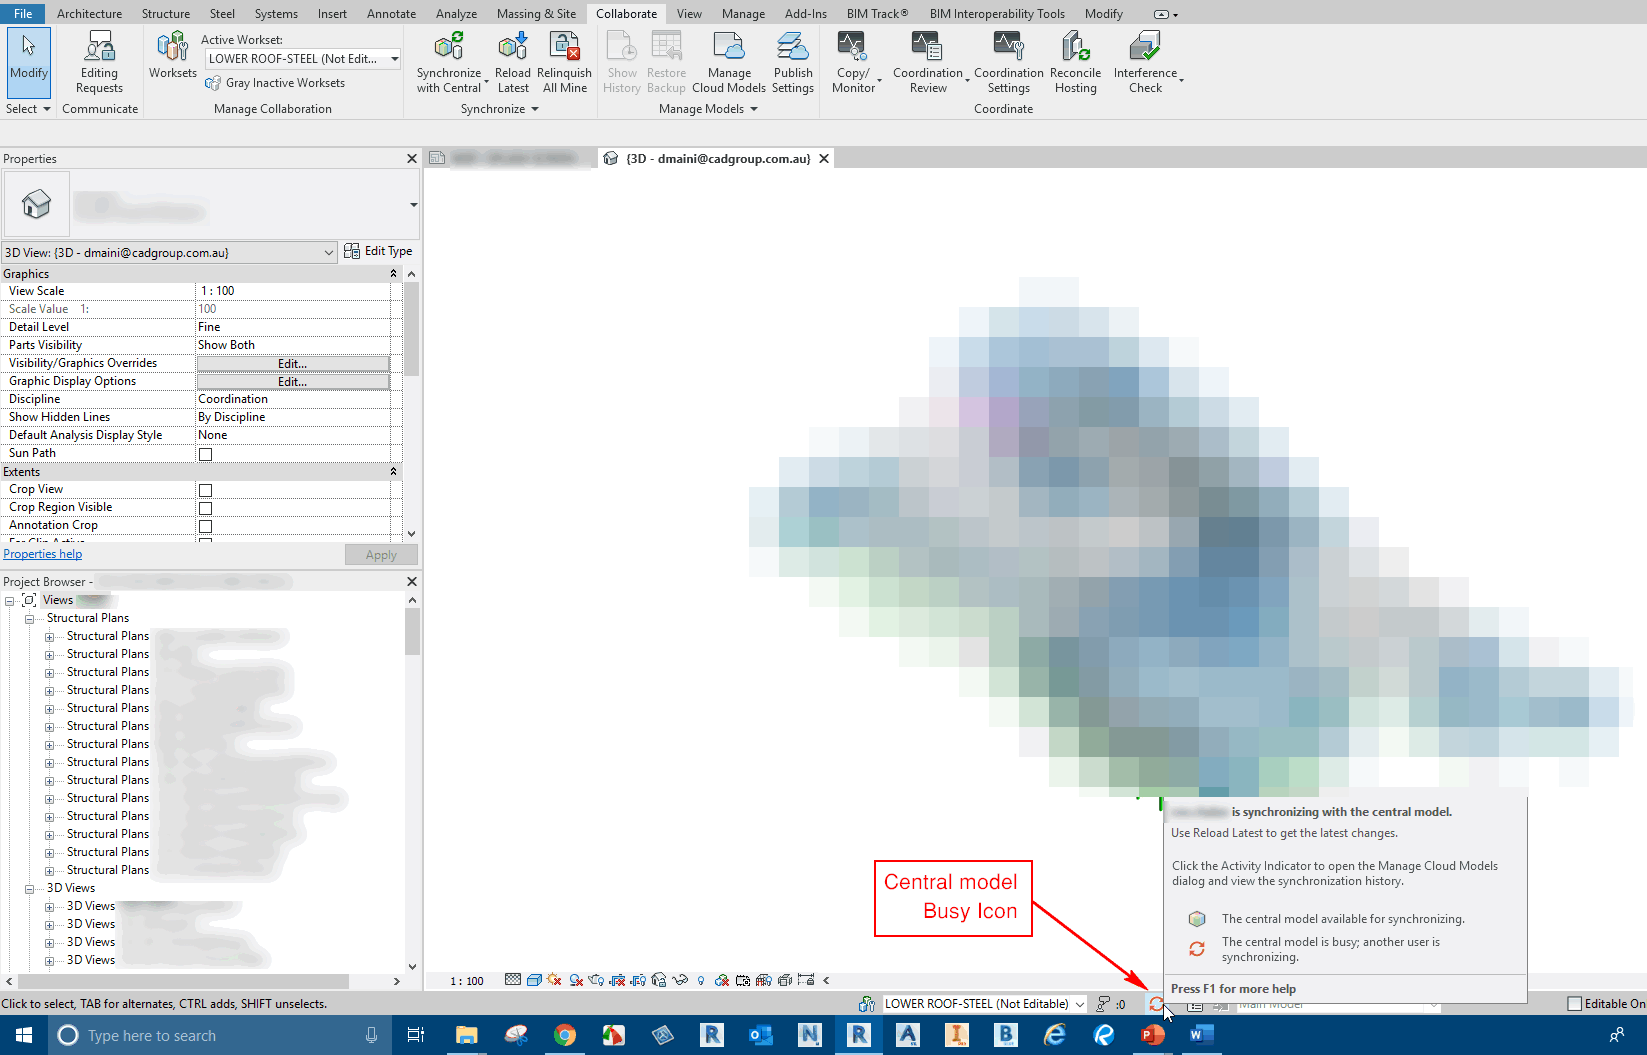1647x1055 pixels.
Task: Click Relinquish All Mine icon
Action: tap(565, 46)
